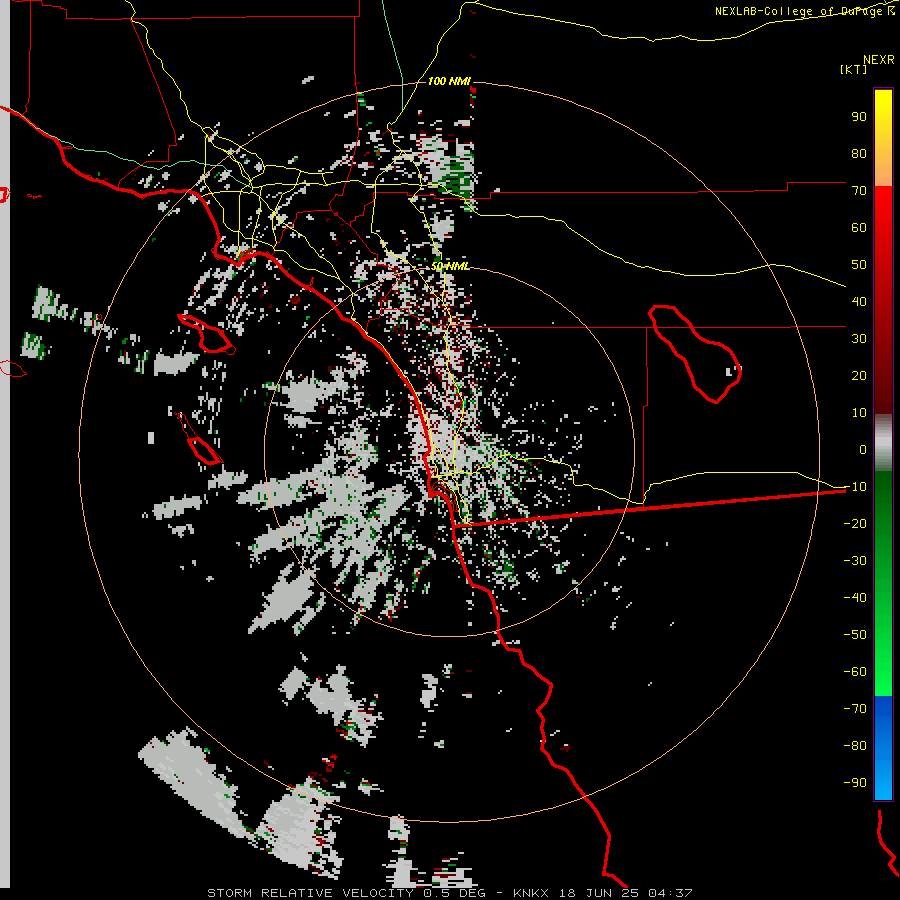Image resolution: width=900 pixels, height=900 pixels.
Task: Click the 0 scale value
Action: tap(863, 450)
